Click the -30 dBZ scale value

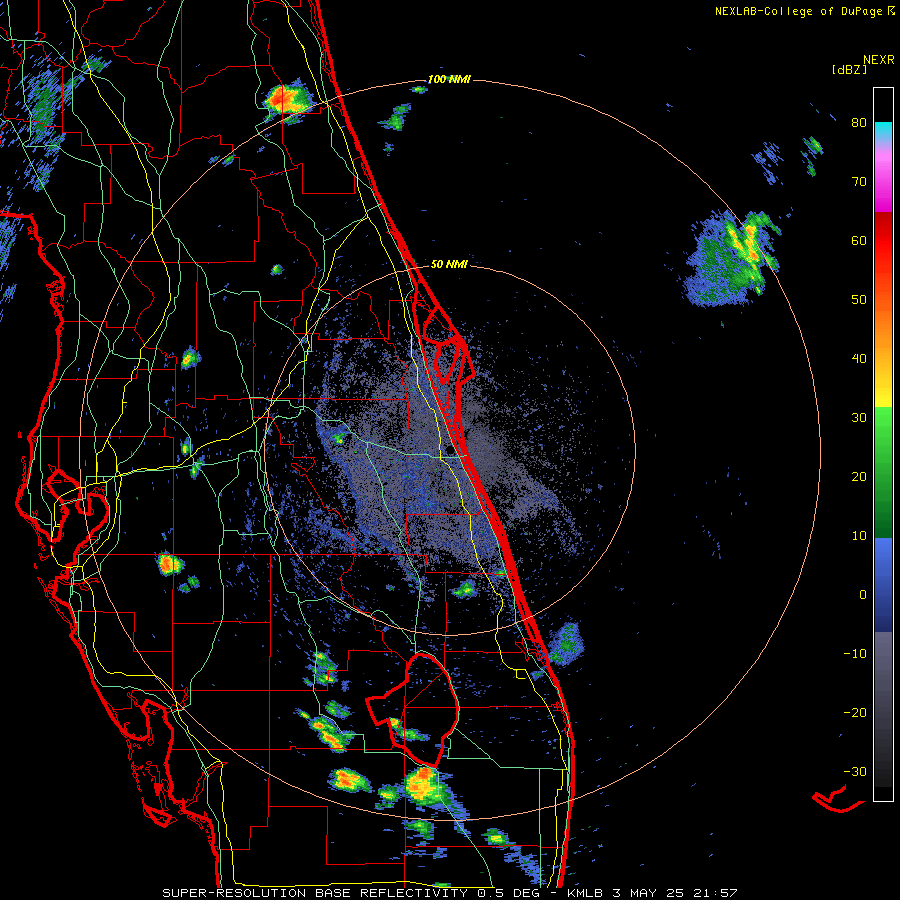tap(855, 772)
